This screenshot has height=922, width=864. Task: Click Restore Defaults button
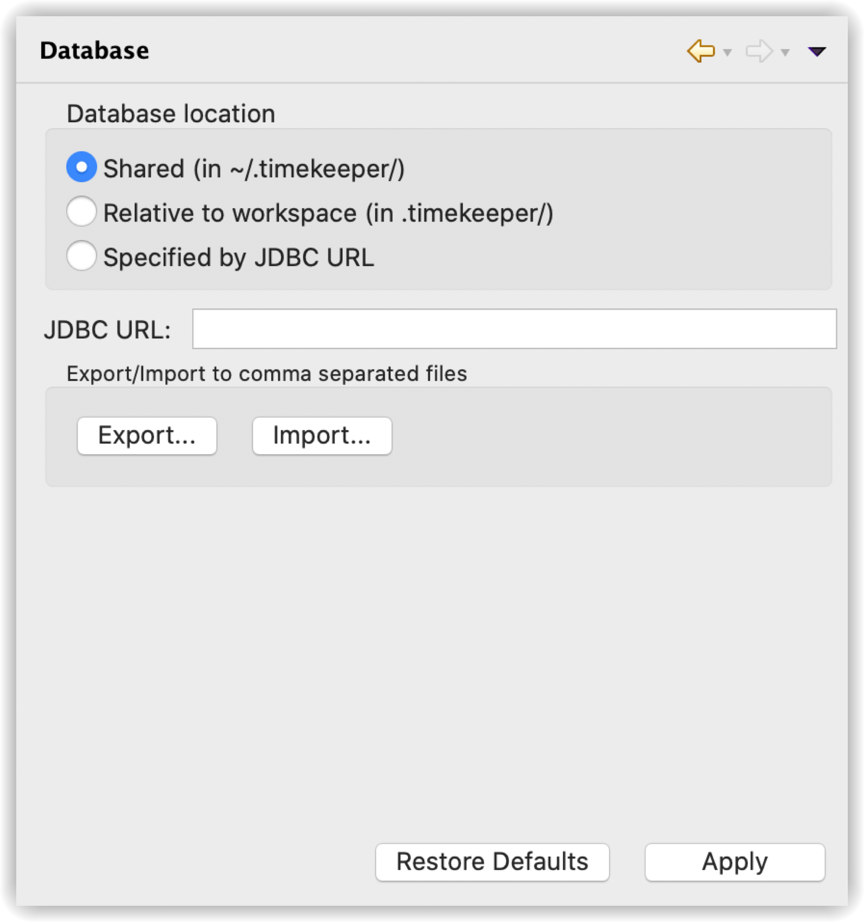click(492, 862)
